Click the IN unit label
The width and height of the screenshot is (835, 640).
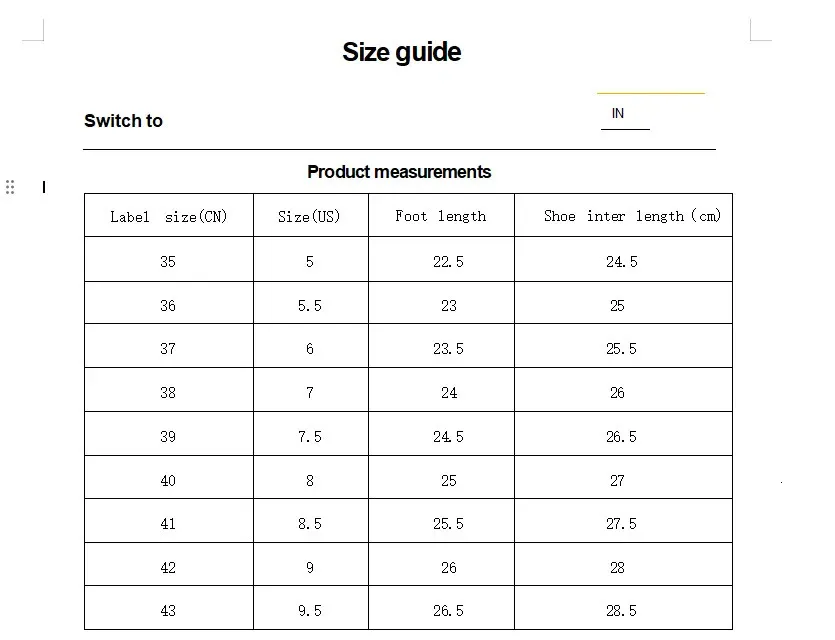tap(618, 114)
